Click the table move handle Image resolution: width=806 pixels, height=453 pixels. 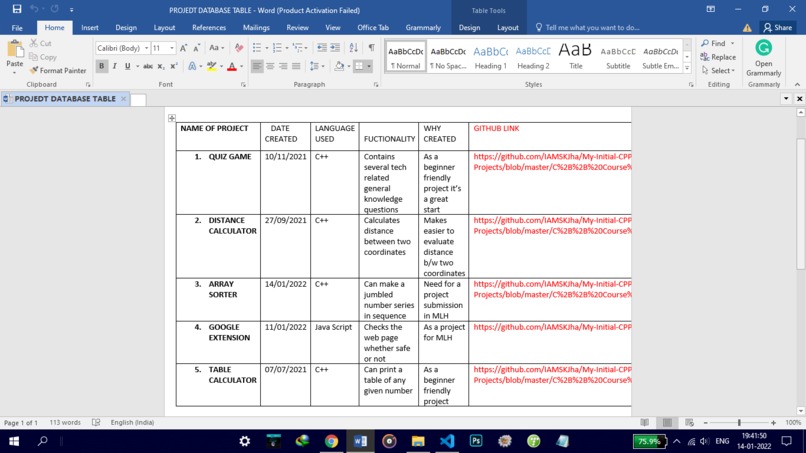[172, 118]
